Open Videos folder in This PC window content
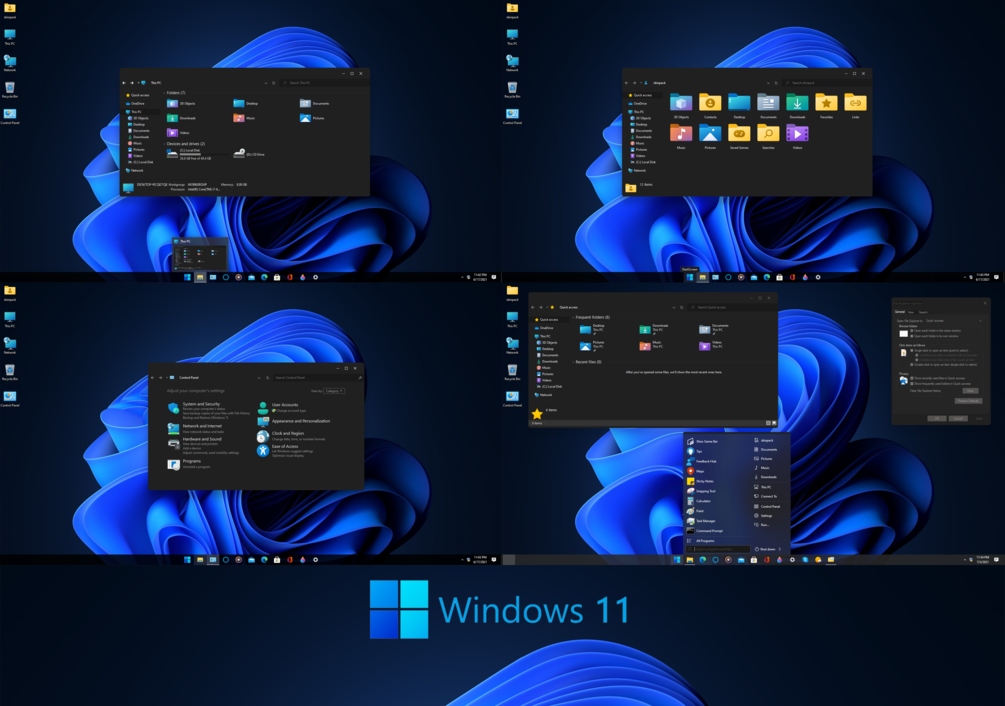Image resolution: width=1005 pixels, height=706 pixels. (178, 133)
